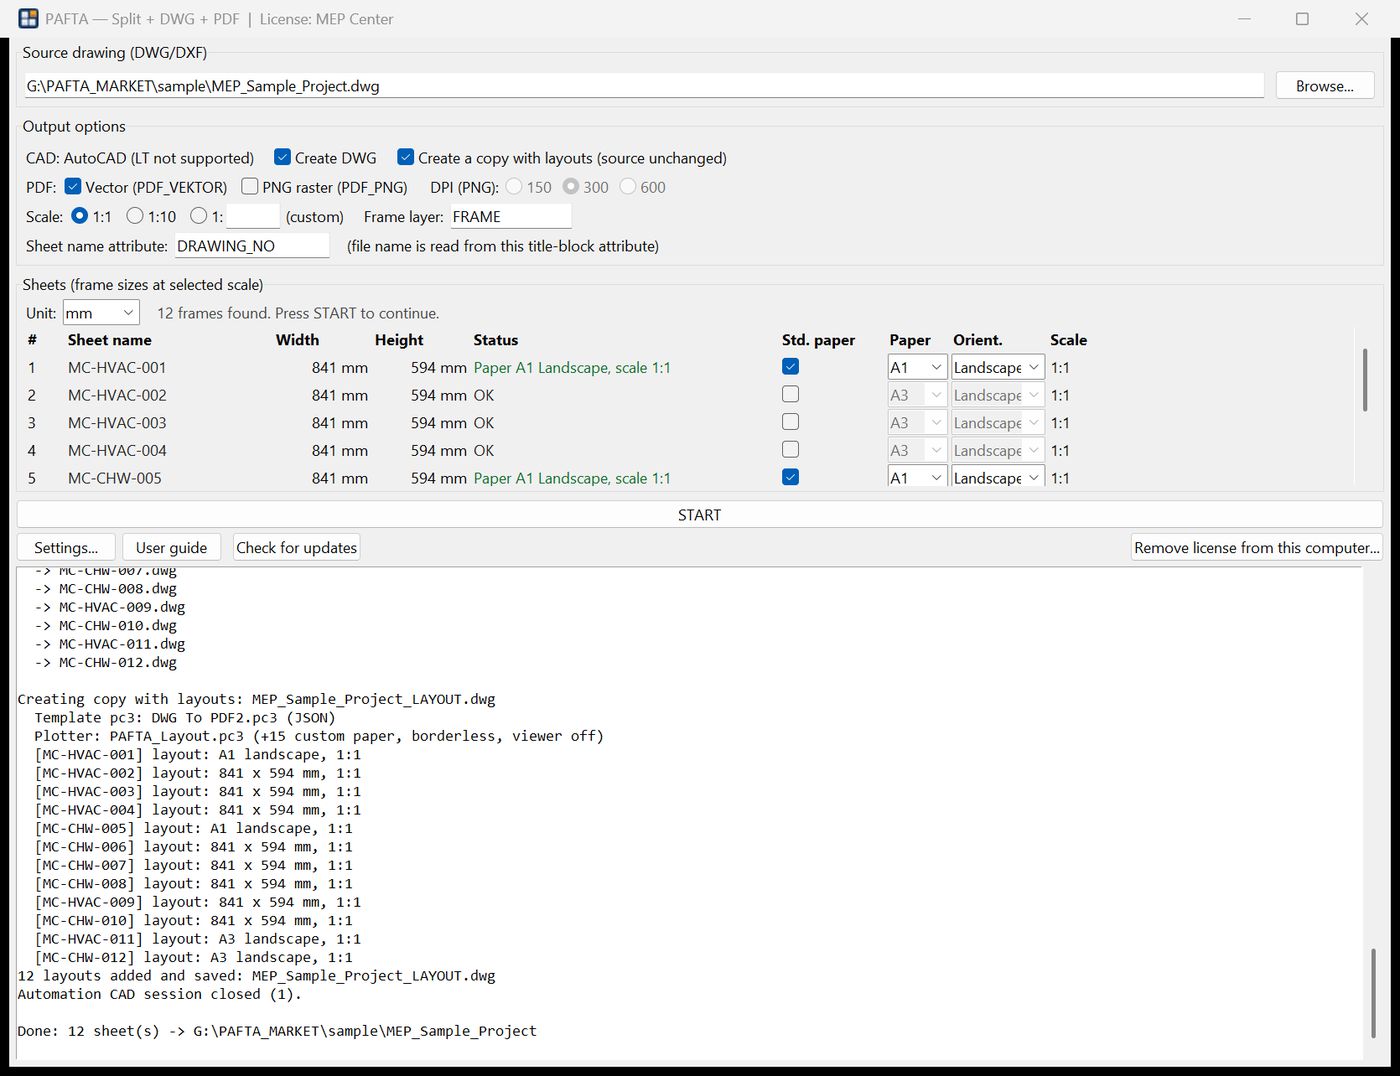Select scale 1:10 radio button
This screenshot has width=1400, height=1076.
[x=135, y=215]
